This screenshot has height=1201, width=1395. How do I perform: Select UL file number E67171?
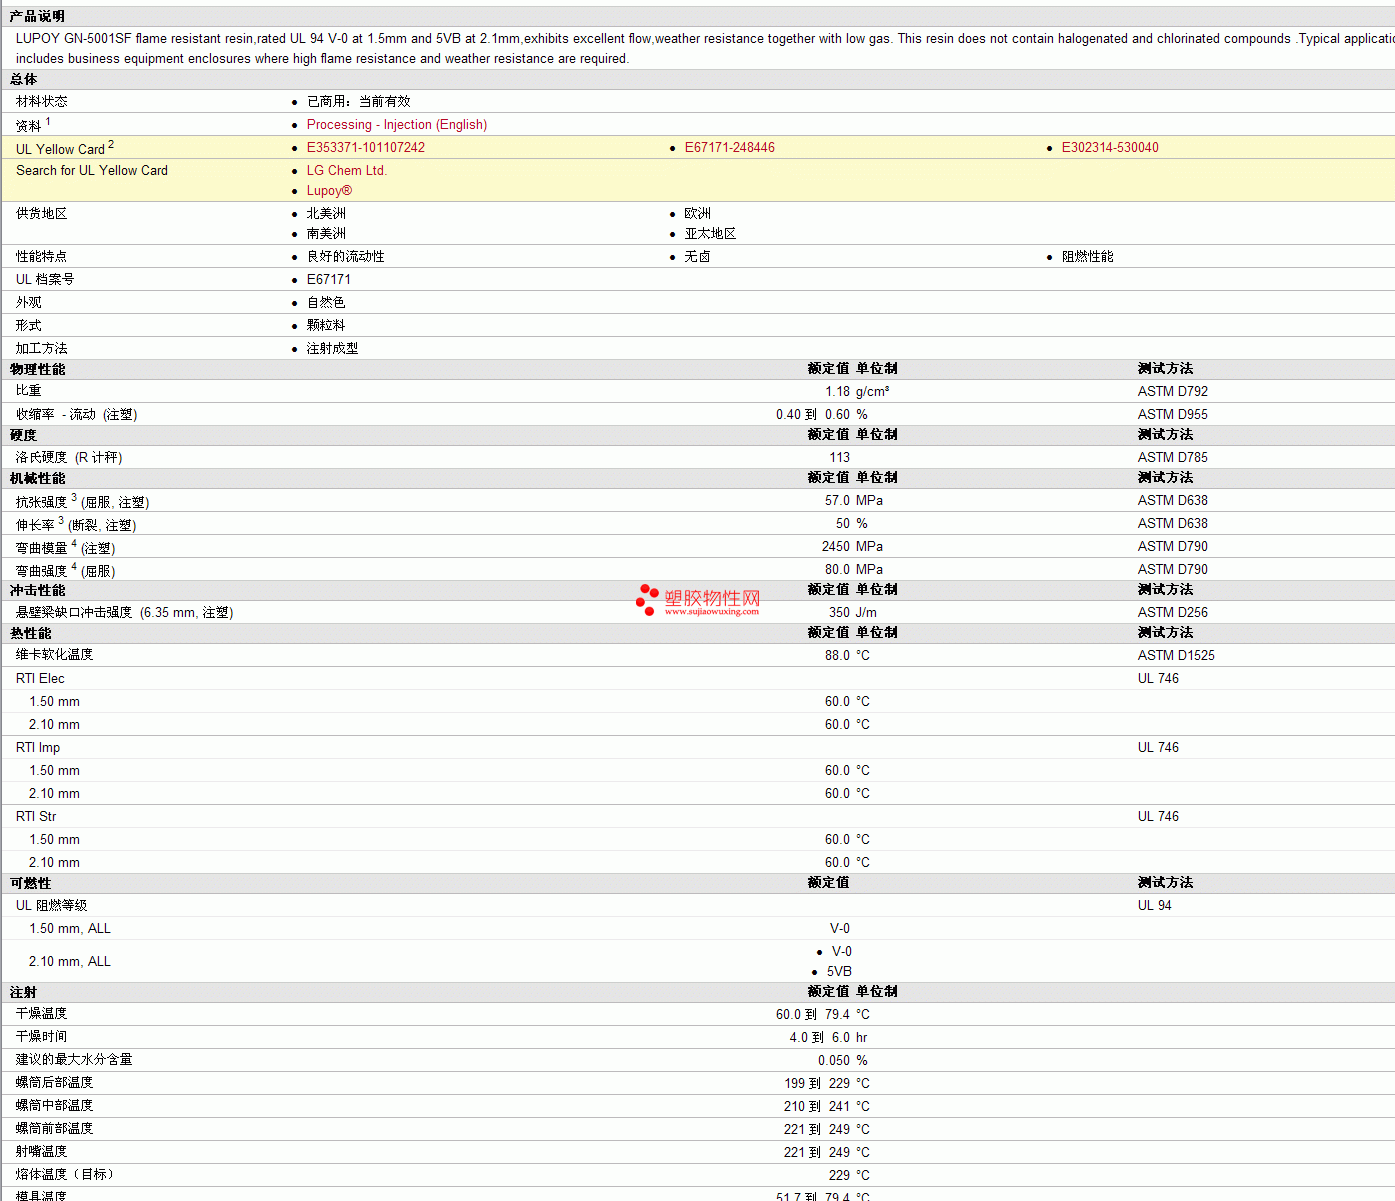(x=329, y=280)
